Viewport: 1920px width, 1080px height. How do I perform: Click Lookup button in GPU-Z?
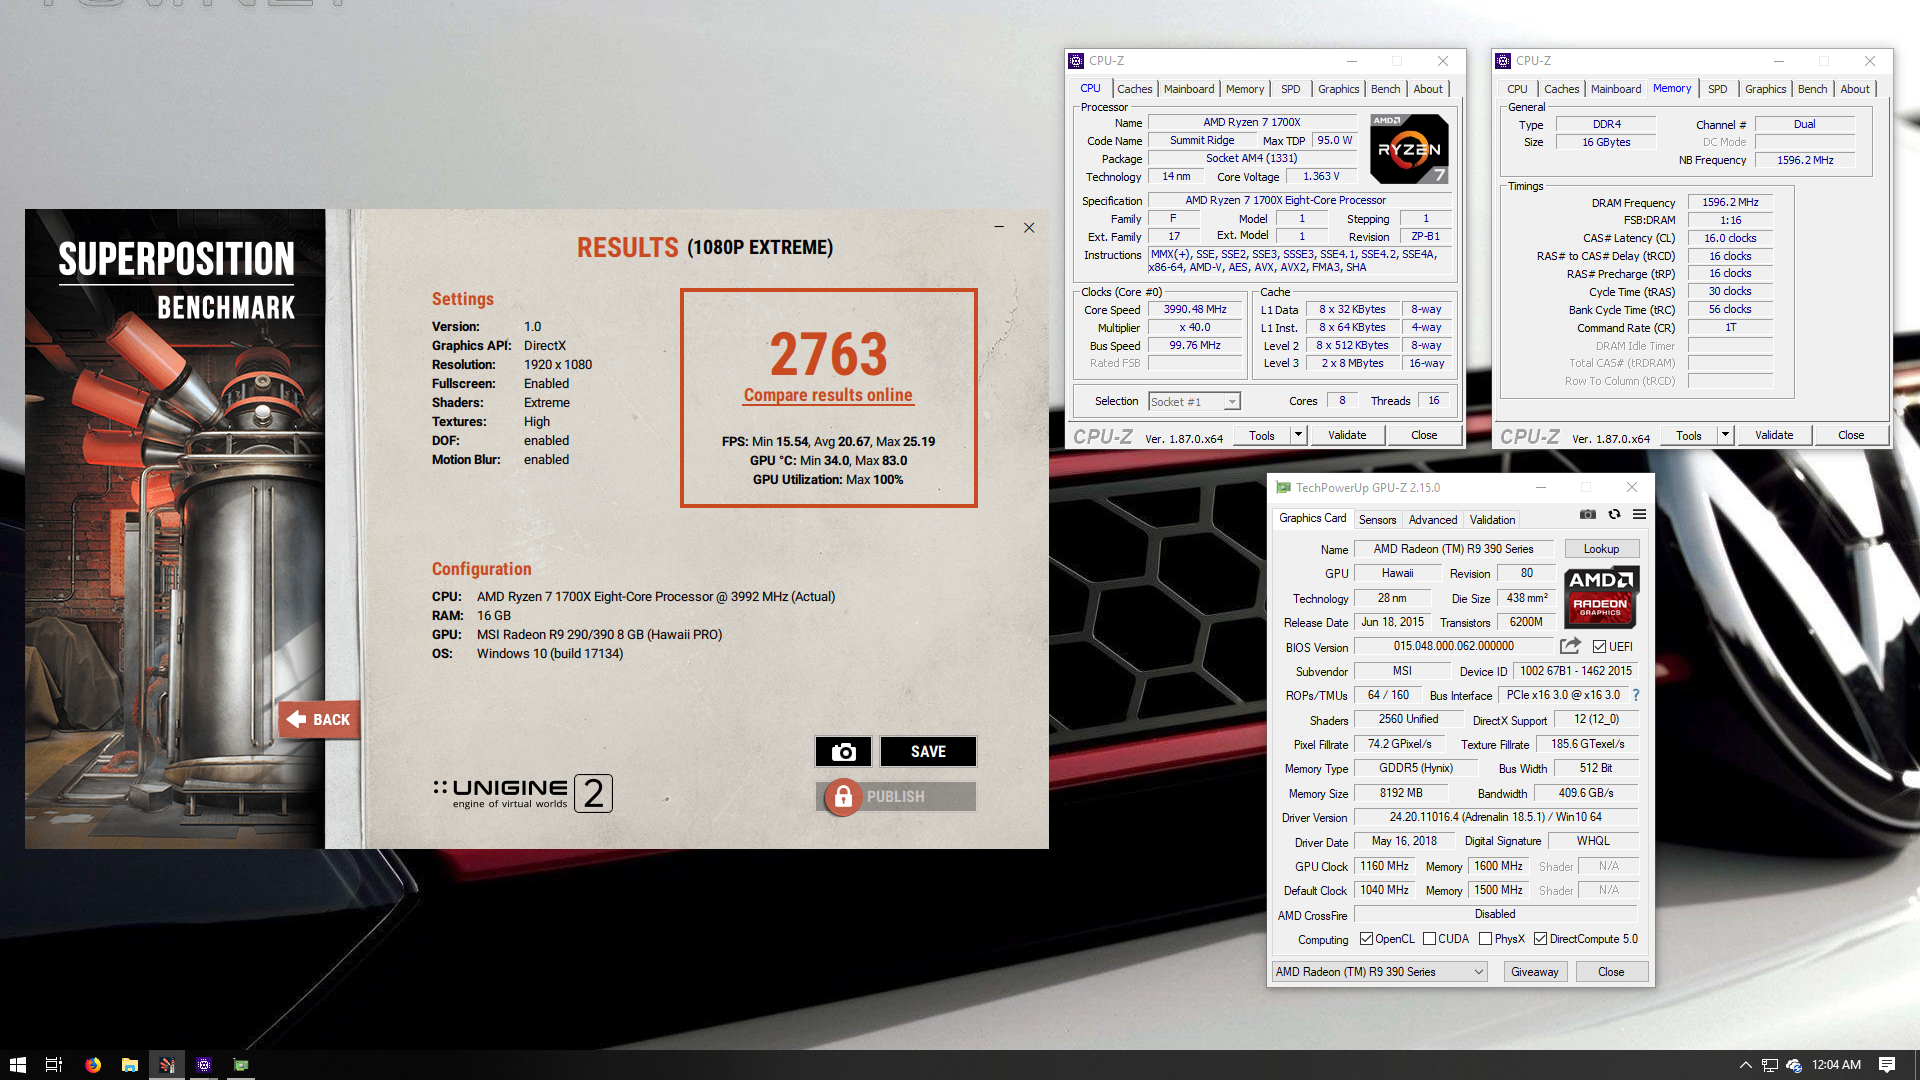[x=1601, y=549]
